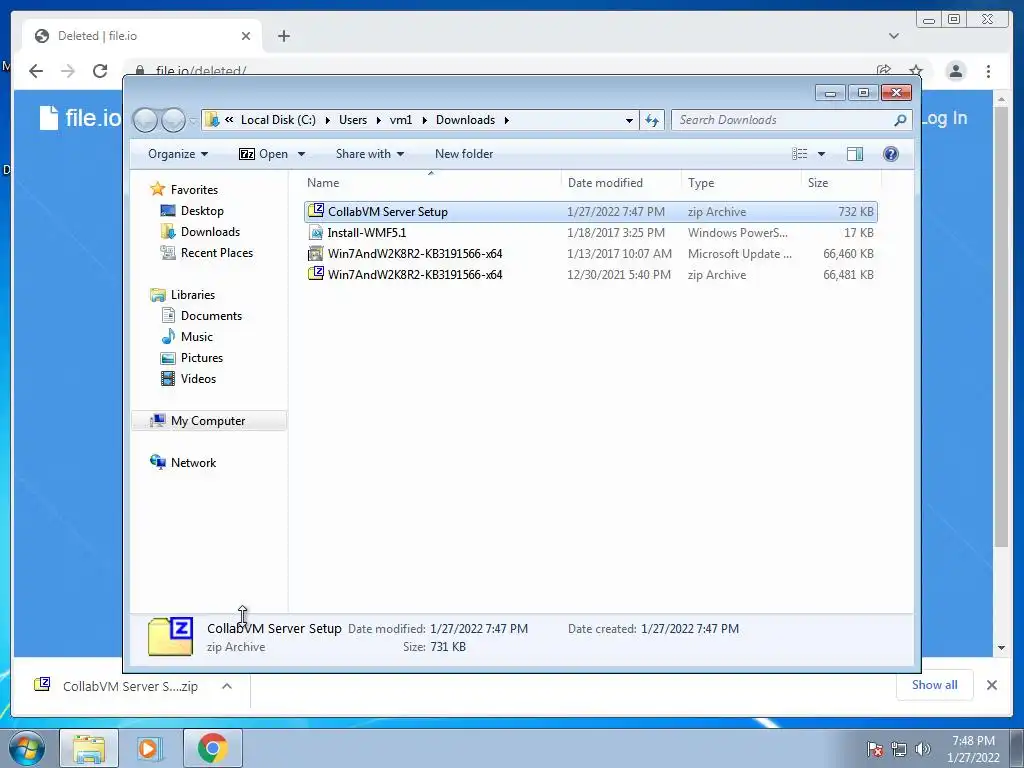This screenshot has height=768, width=1024.
Task: Bookmark this page with the Chrome star
Action: [x=916, y=71]
